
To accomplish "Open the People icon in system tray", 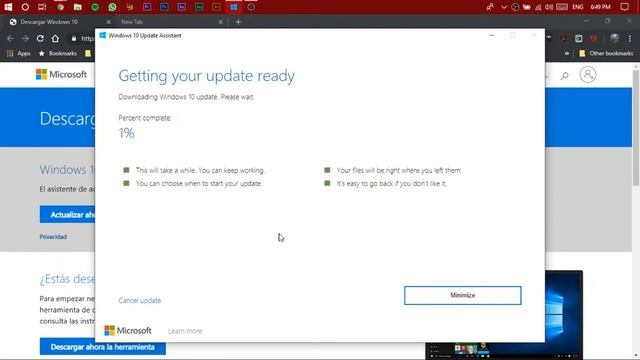I will 490,7.
